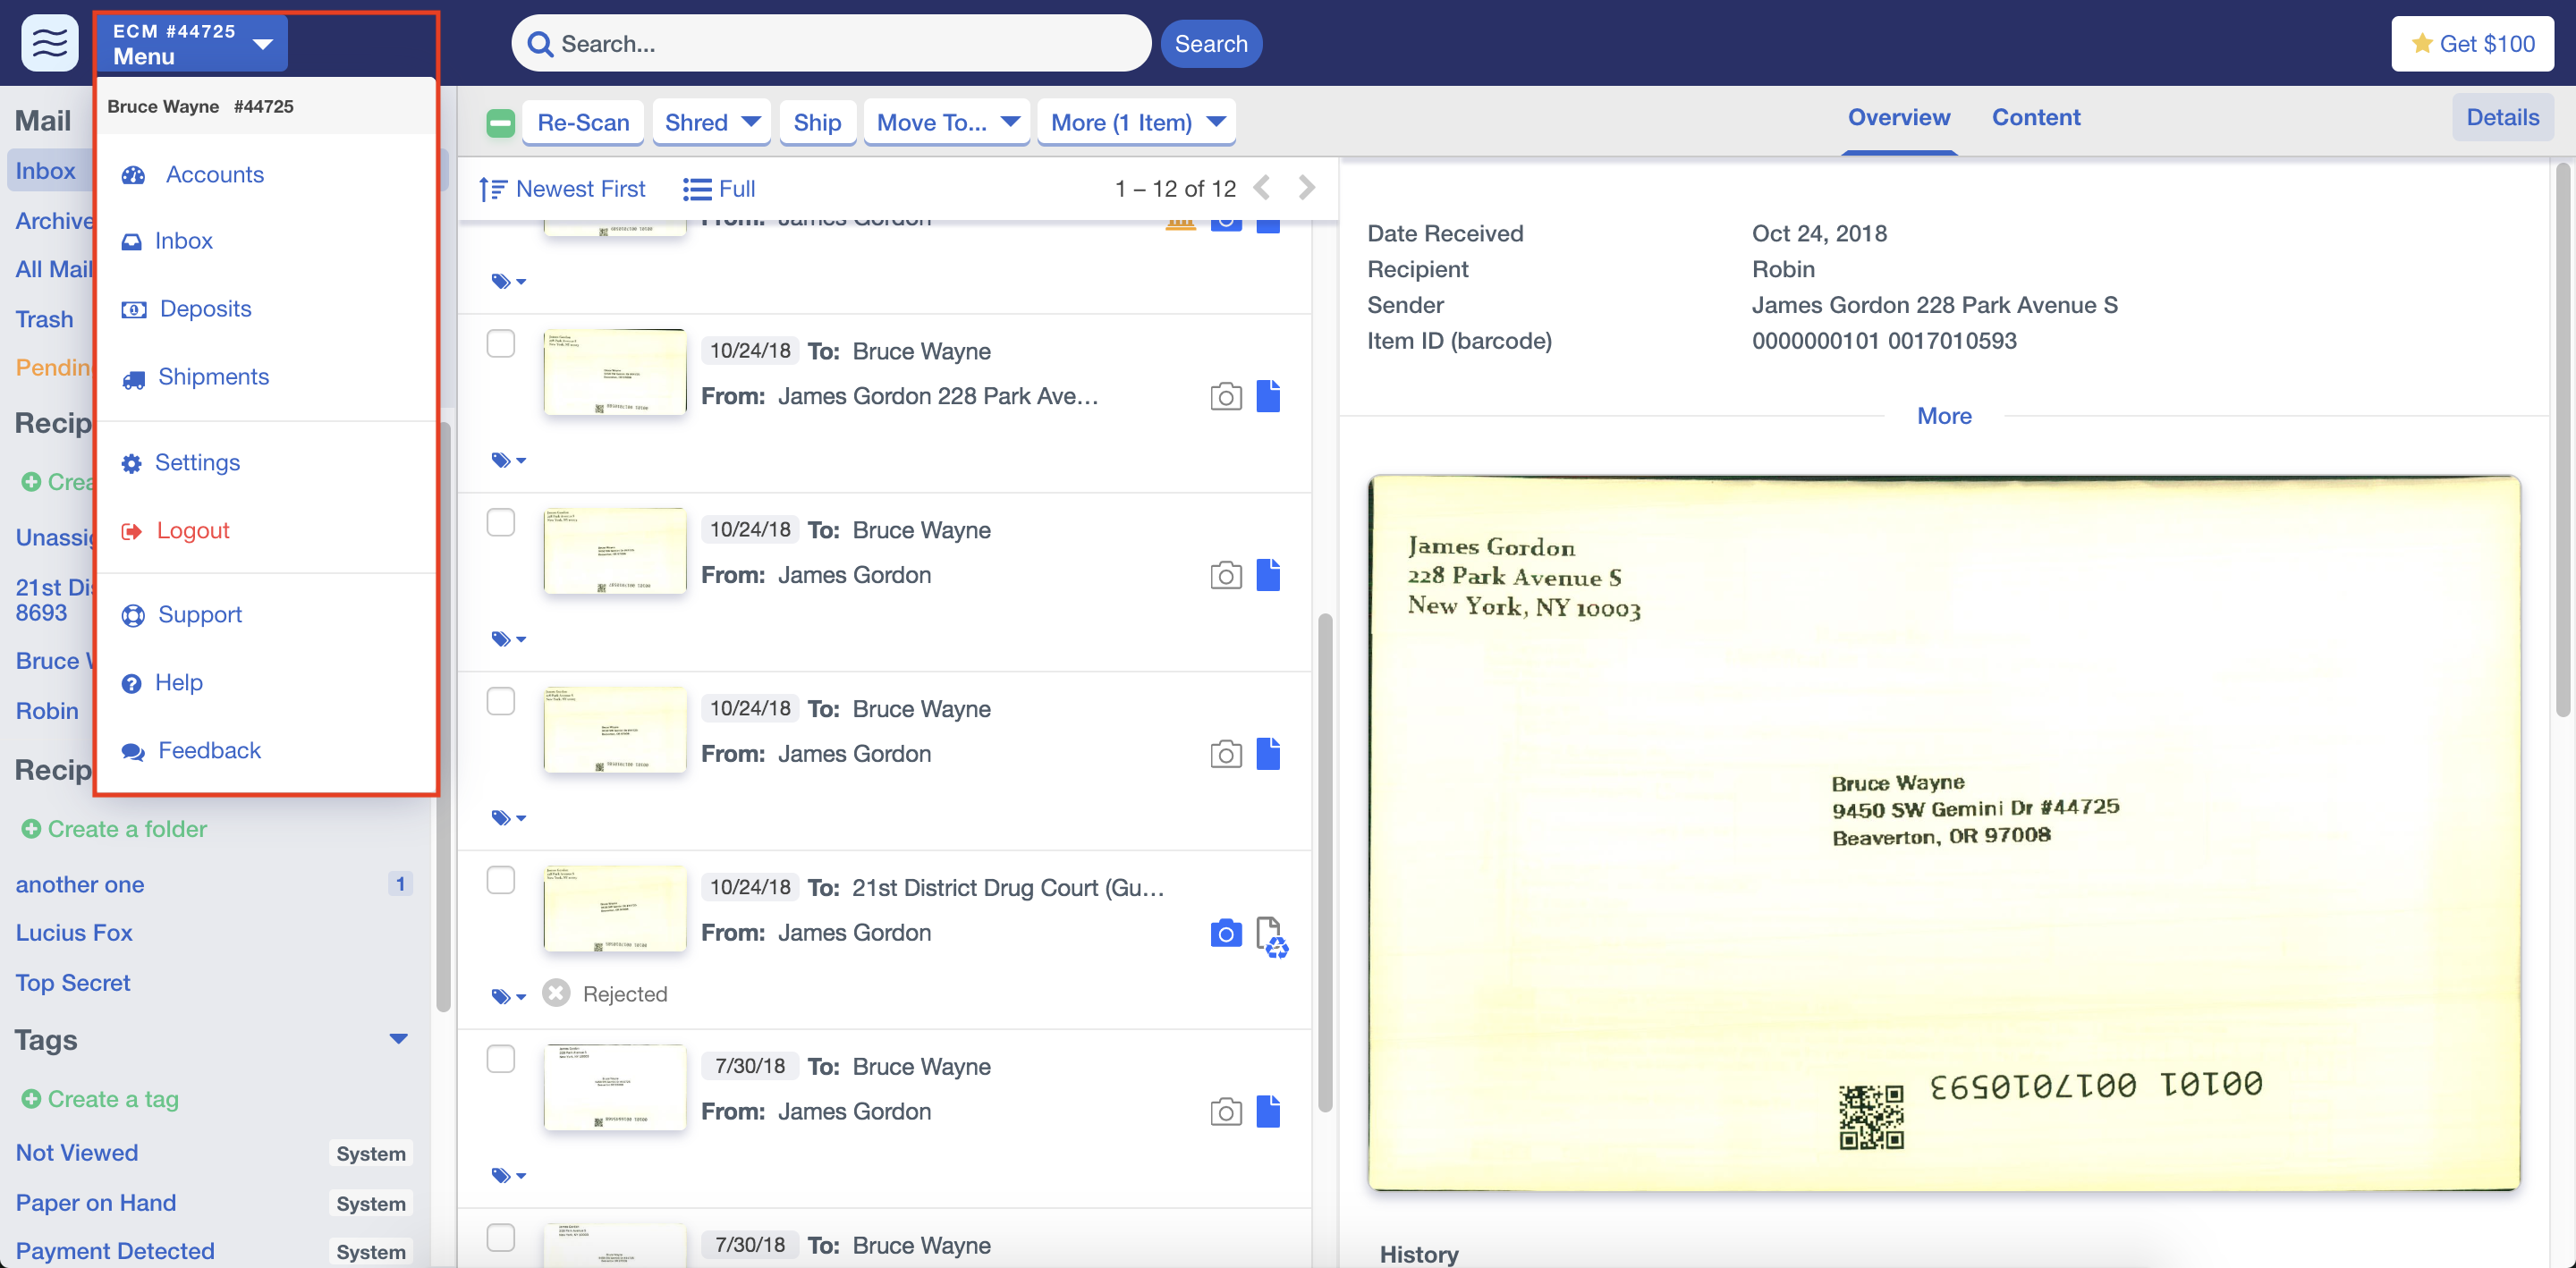Click the Search button

point(1210,44)
